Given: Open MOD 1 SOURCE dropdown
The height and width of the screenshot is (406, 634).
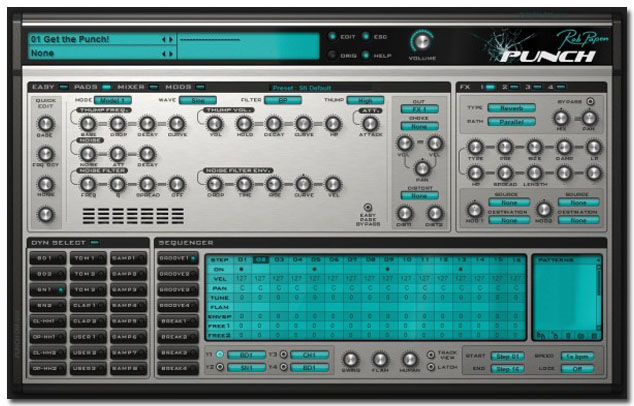Looking at the screenshot, I should (x=509, y=203).
